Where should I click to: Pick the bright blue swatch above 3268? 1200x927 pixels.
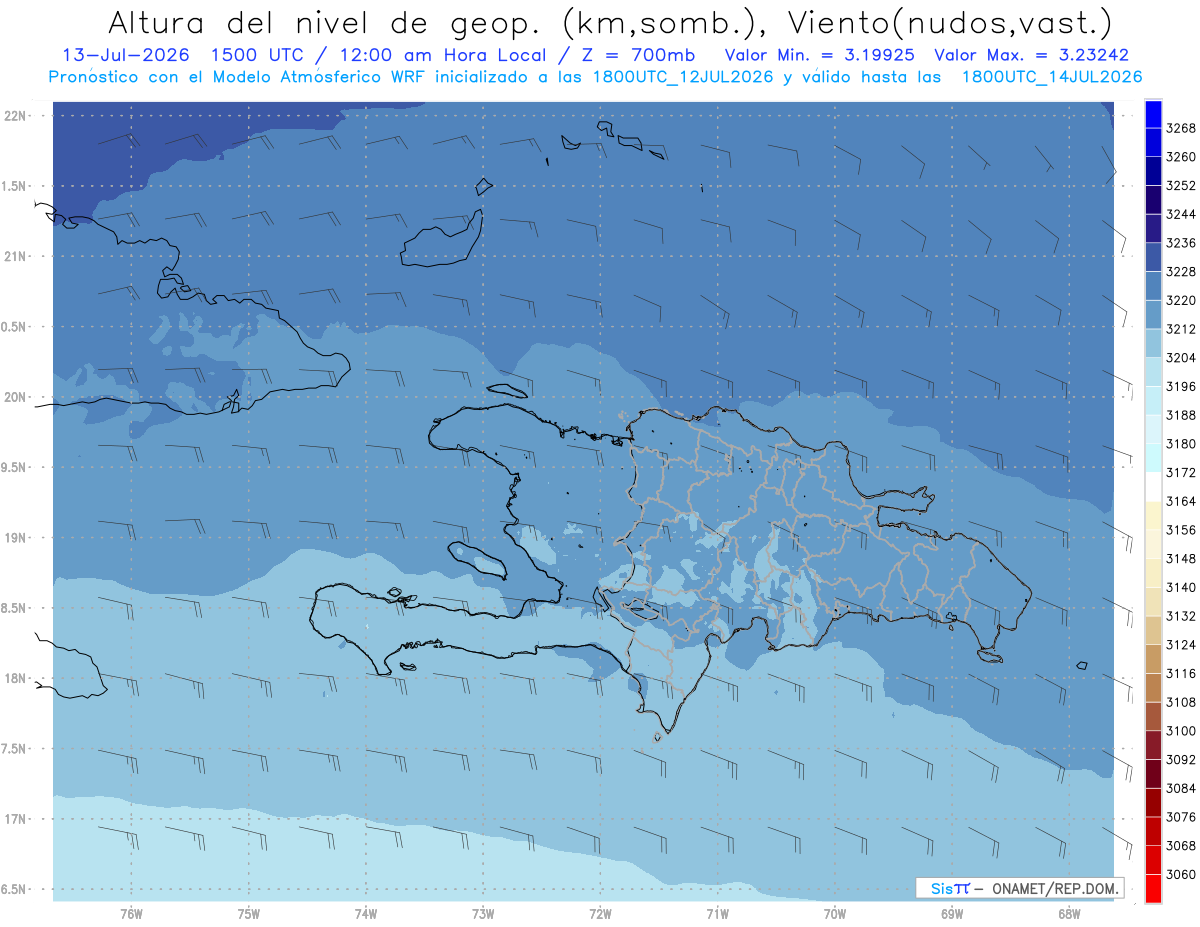pos(1153,114)
